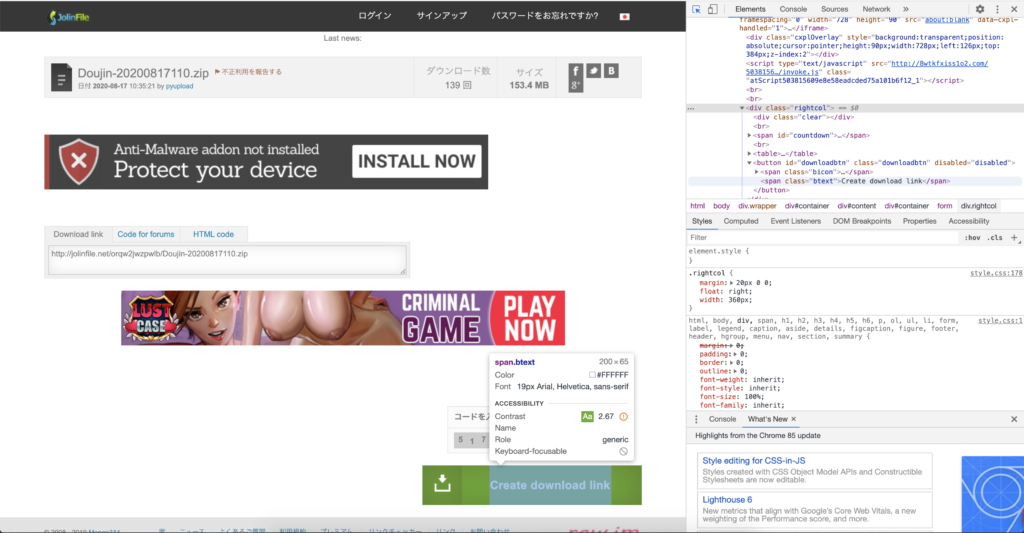Image resolution: width=1024 pixels, height=533 pixels.
Task: Open the DevTools Sources tab
Action: 834,9
